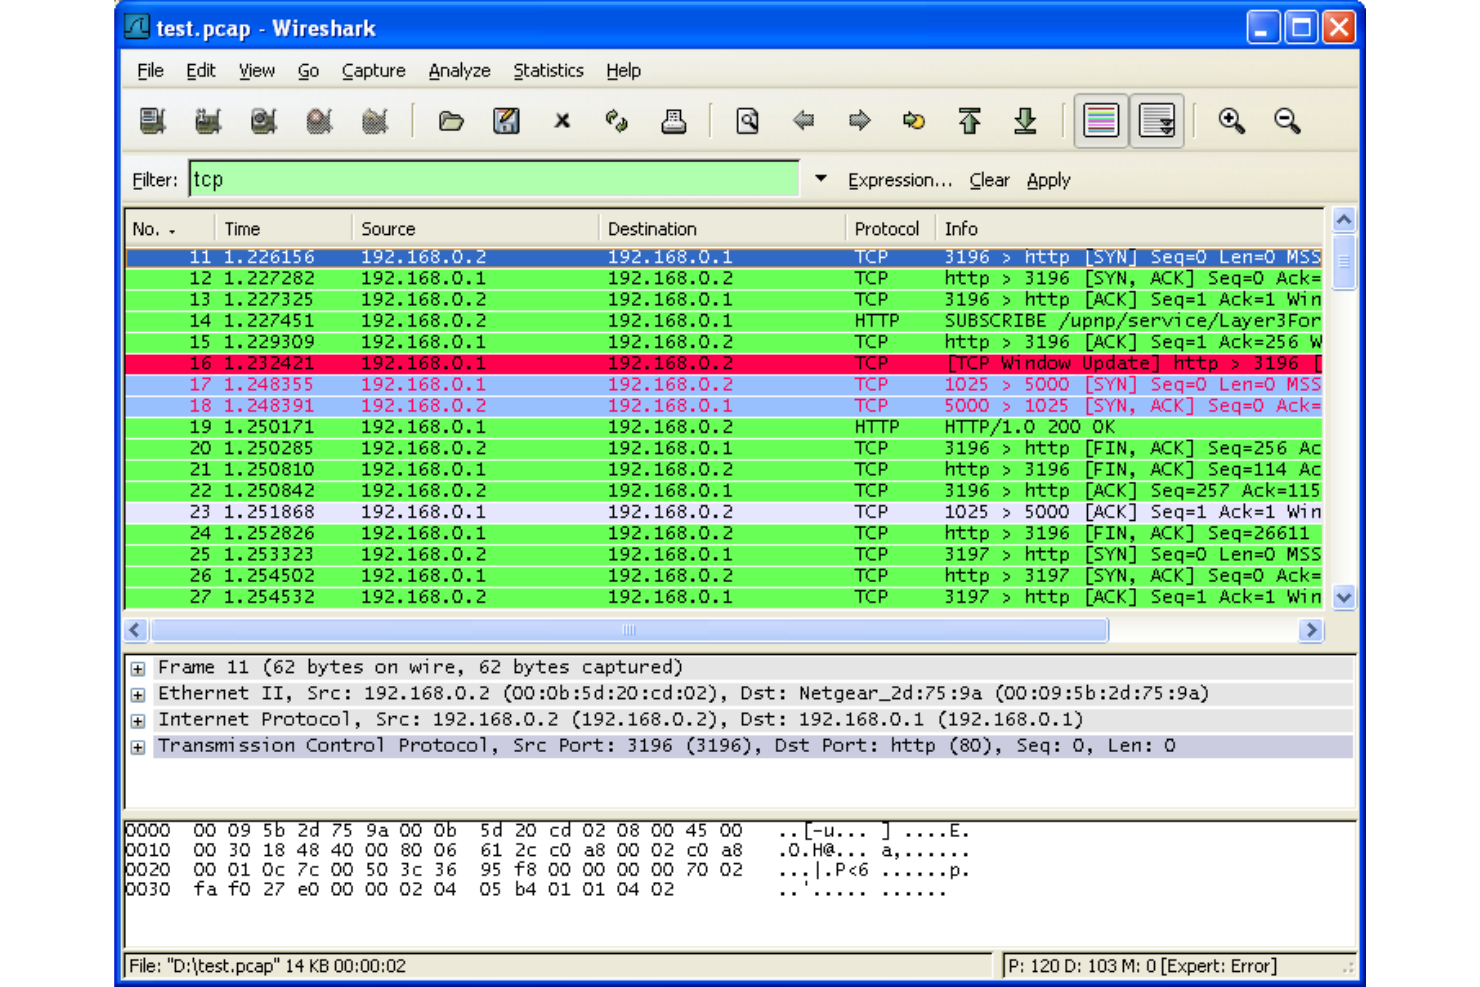Viewport: 1480px width, 987px height.
Task: Go to the last packet
Action: pyautogui.click(x=1023, y=121)
